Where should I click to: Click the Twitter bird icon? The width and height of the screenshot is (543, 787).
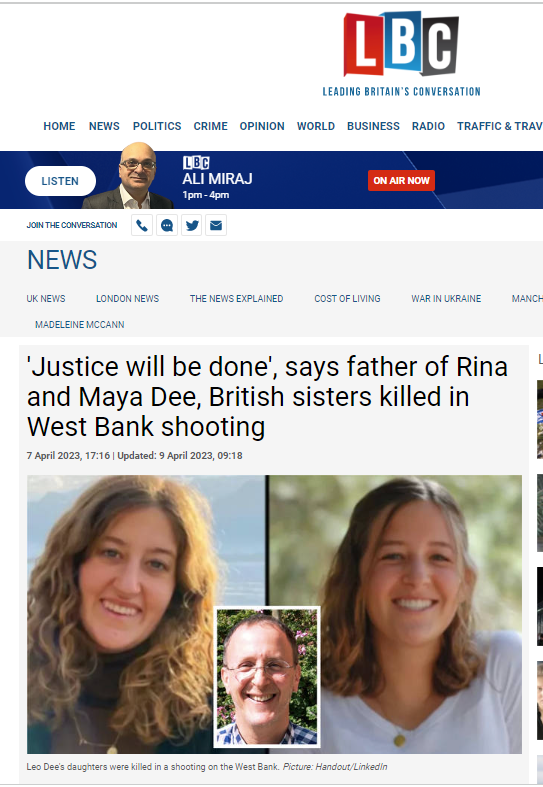coord(192,225)
